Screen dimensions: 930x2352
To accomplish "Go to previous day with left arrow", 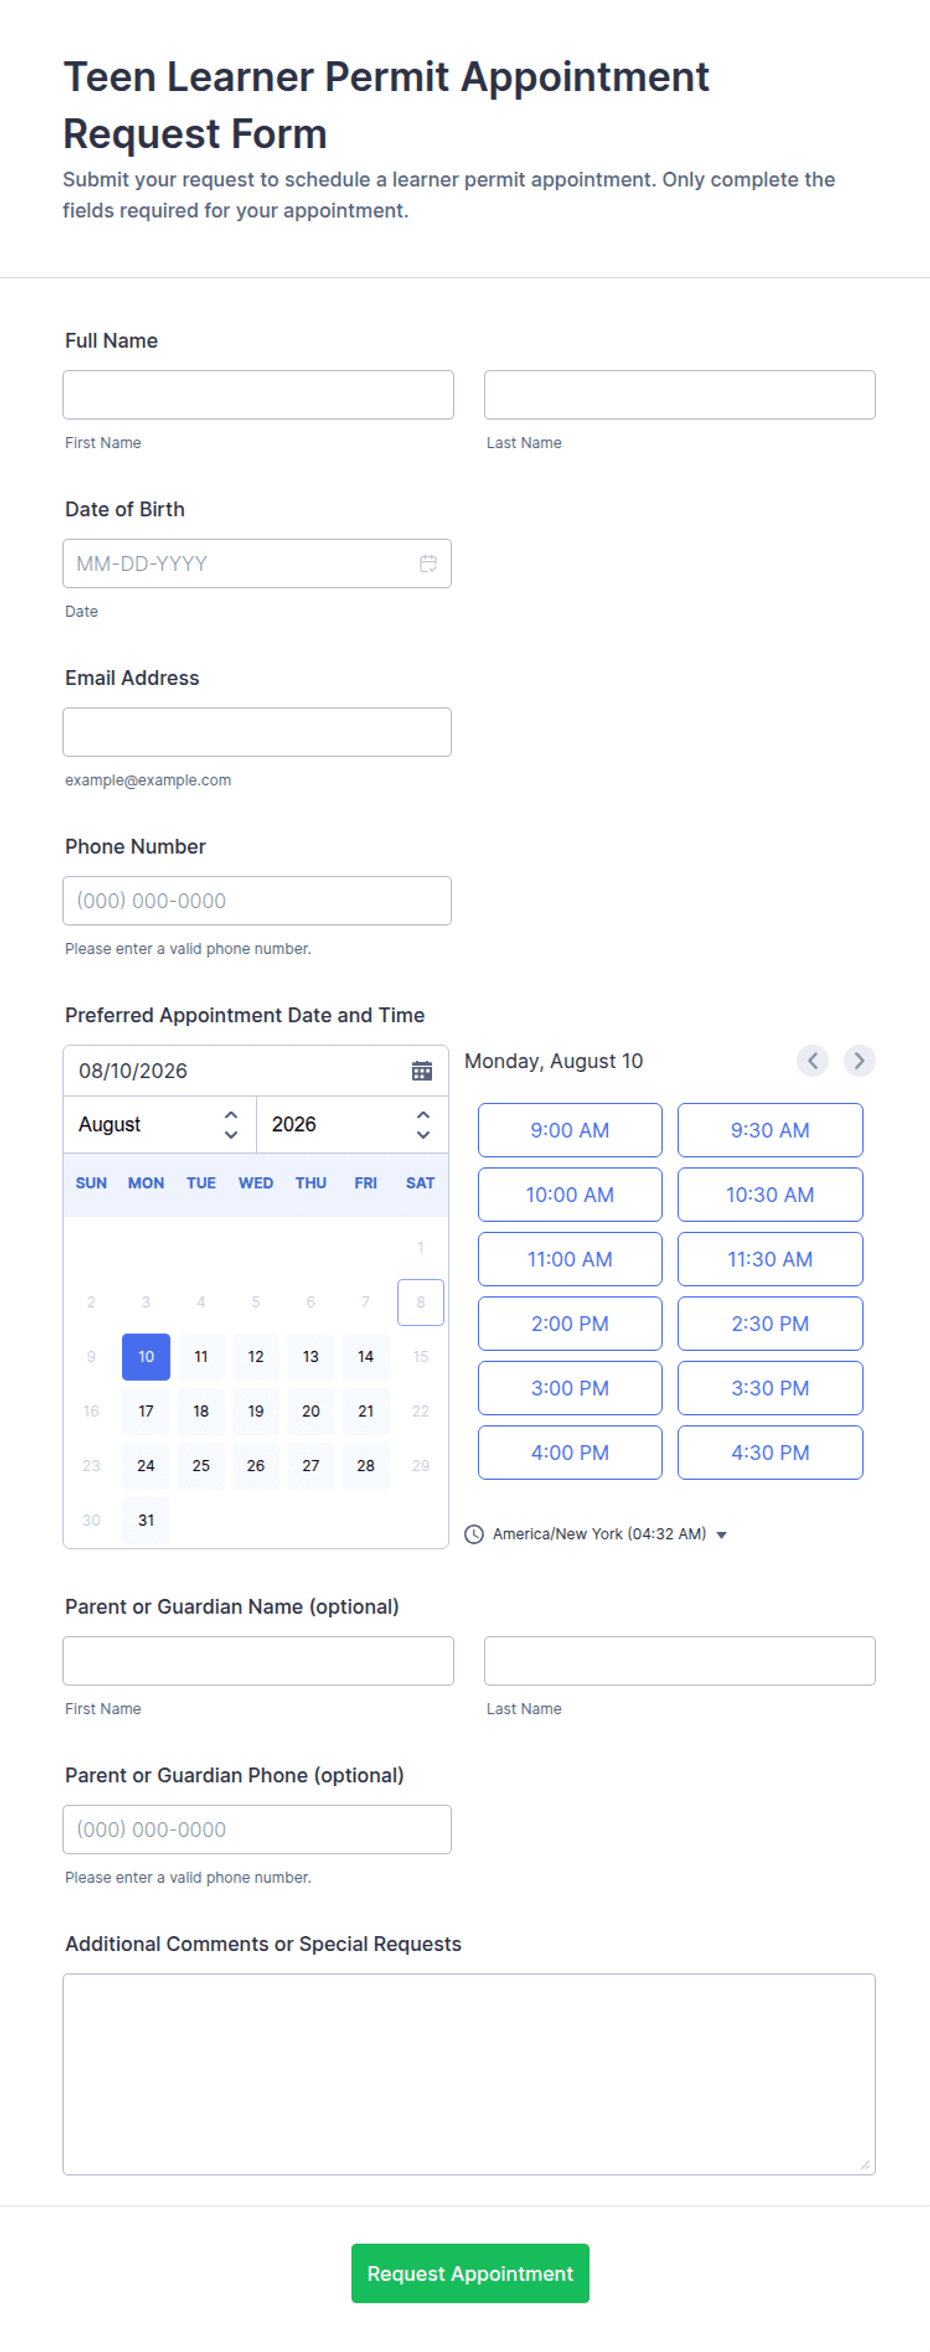I will pos(812,1061).
